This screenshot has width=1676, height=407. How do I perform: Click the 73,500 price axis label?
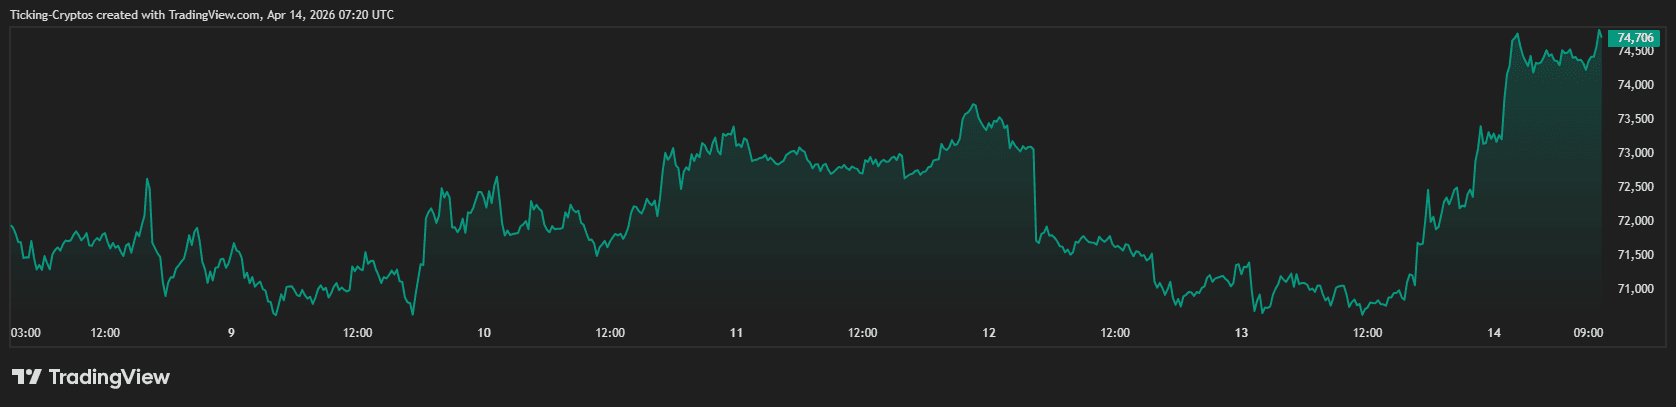(1635, 119)
